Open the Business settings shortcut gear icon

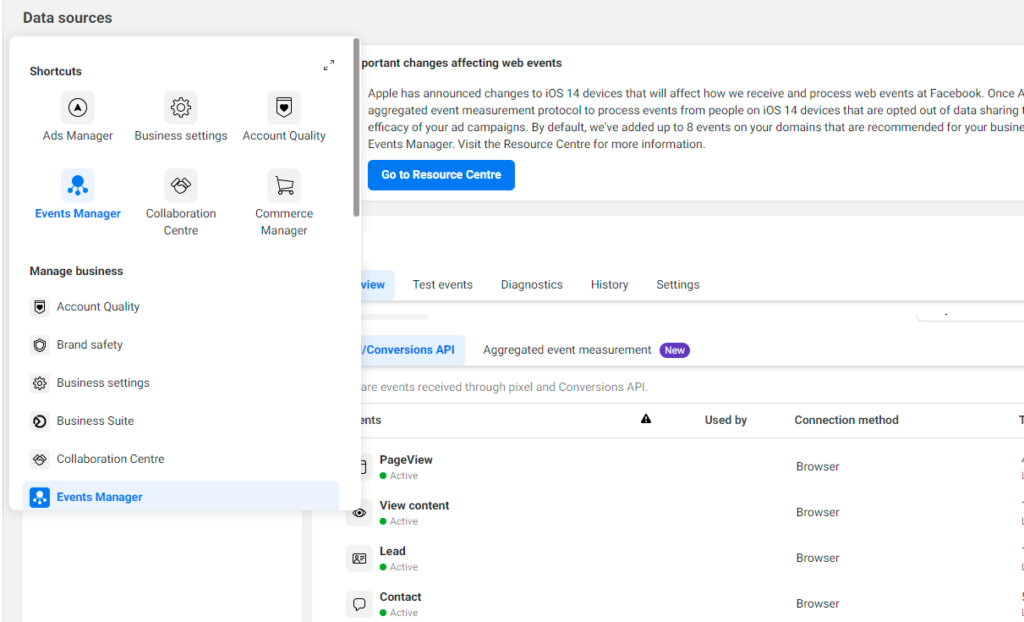pyautogui.click(x=181, y=107)
